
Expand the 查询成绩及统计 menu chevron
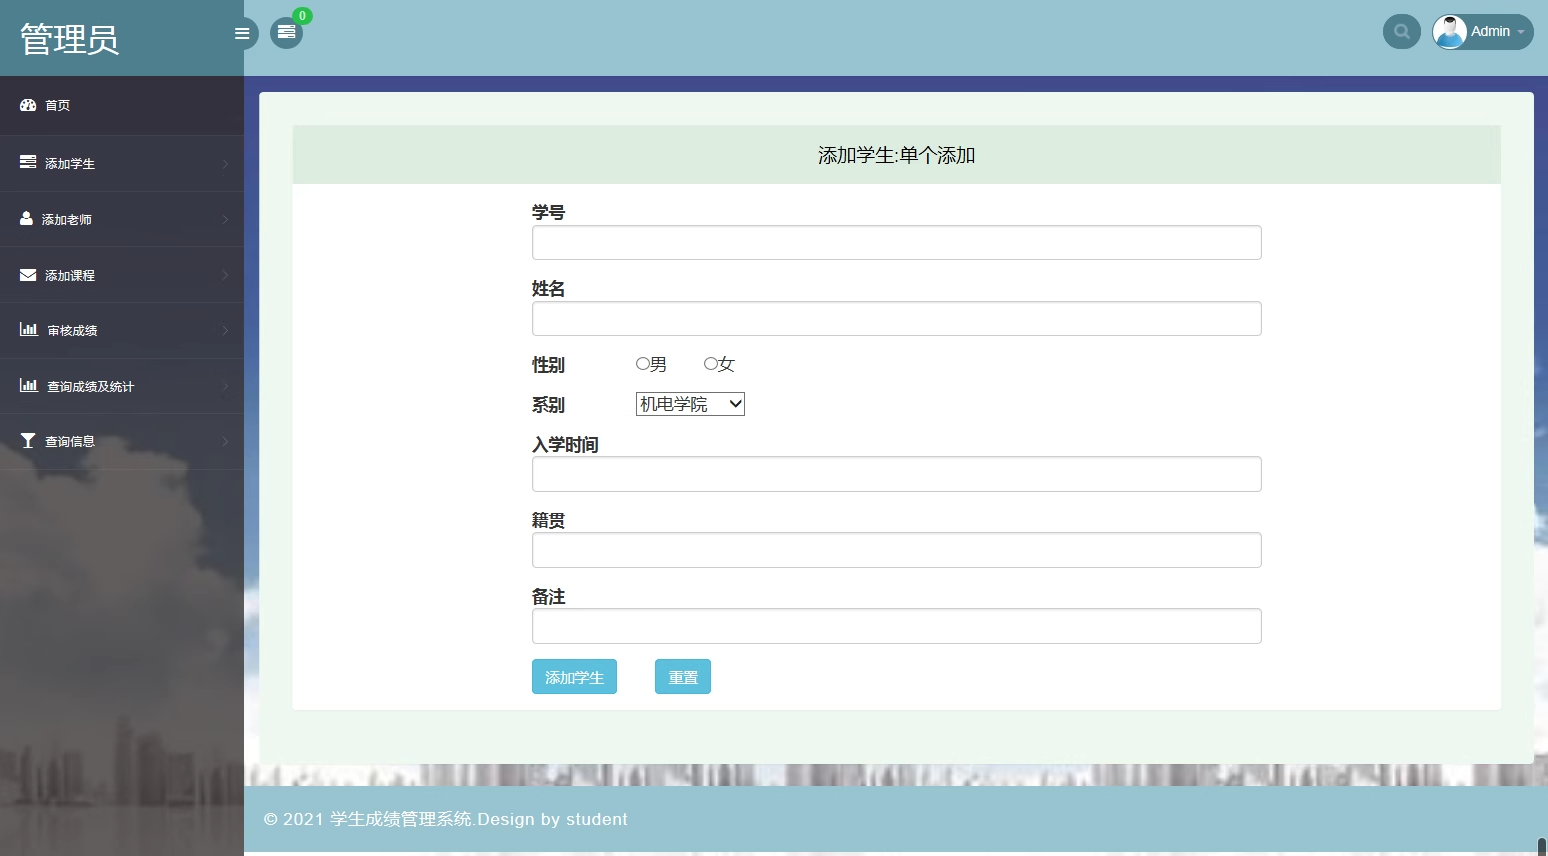click(x=225, y=386)
